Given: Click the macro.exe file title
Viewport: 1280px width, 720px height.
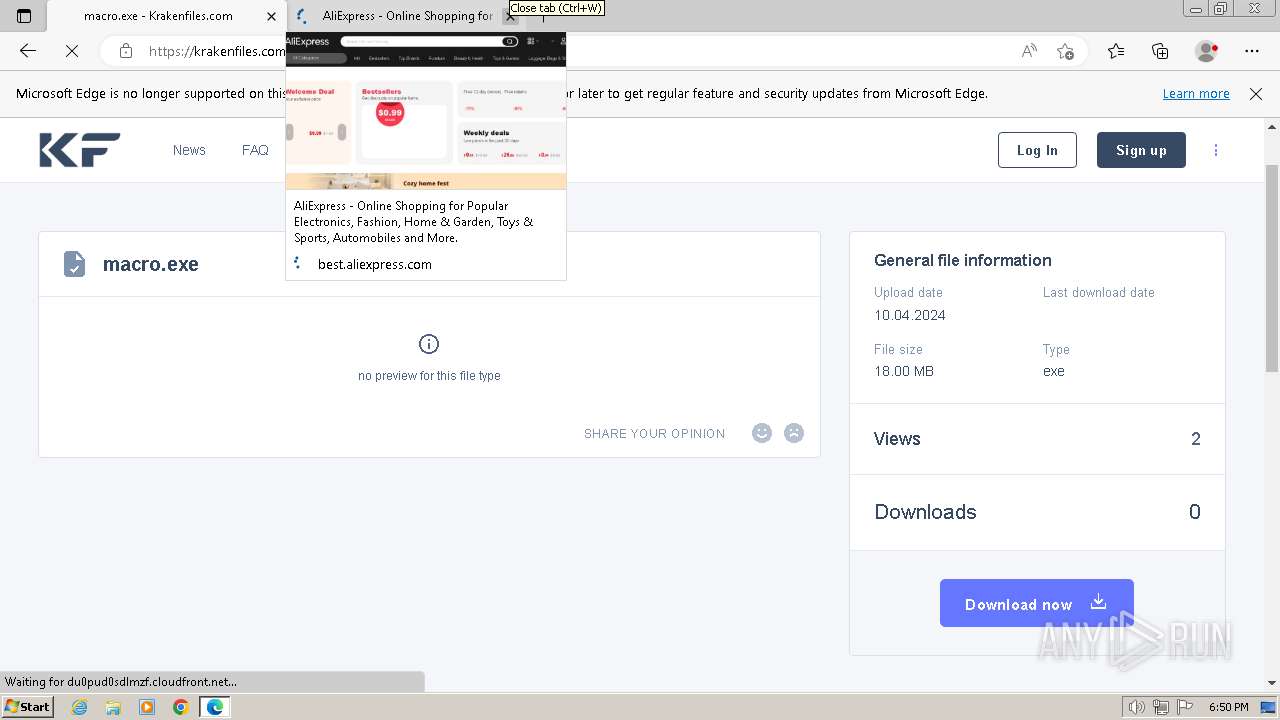Looking at the screenshot, I should point(151,264).
